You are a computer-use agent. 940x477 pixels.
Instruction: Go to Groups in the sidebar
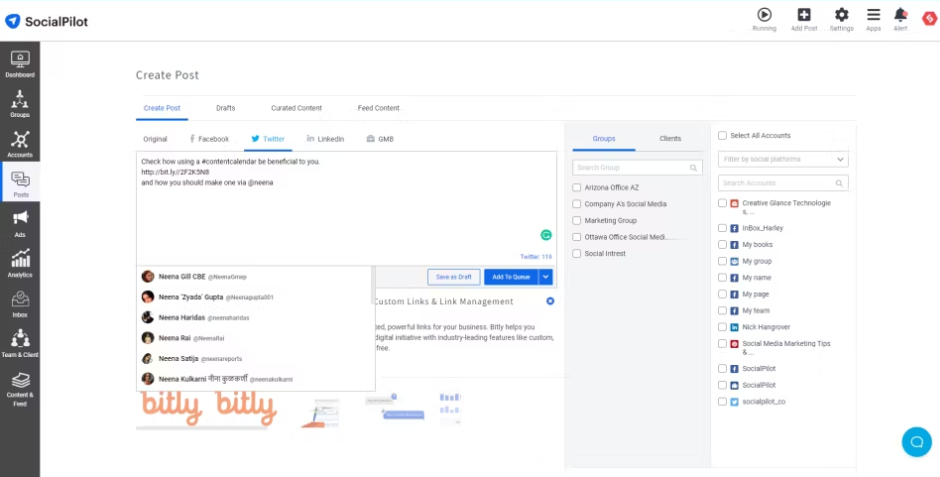(20, 104)
